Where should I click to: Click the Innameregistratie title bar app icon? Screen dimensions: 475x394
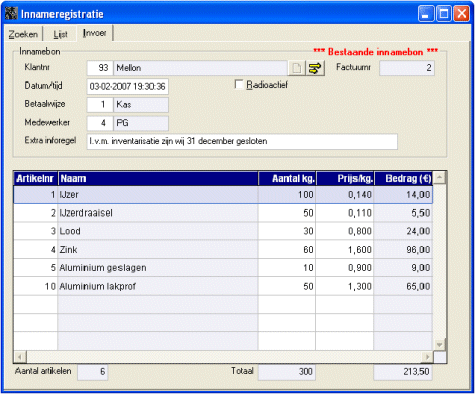[11, 14]
